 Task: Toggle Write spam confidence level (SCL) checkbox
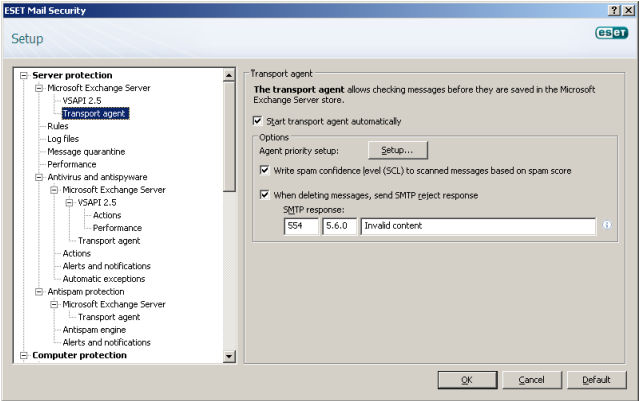coord(264,170)
